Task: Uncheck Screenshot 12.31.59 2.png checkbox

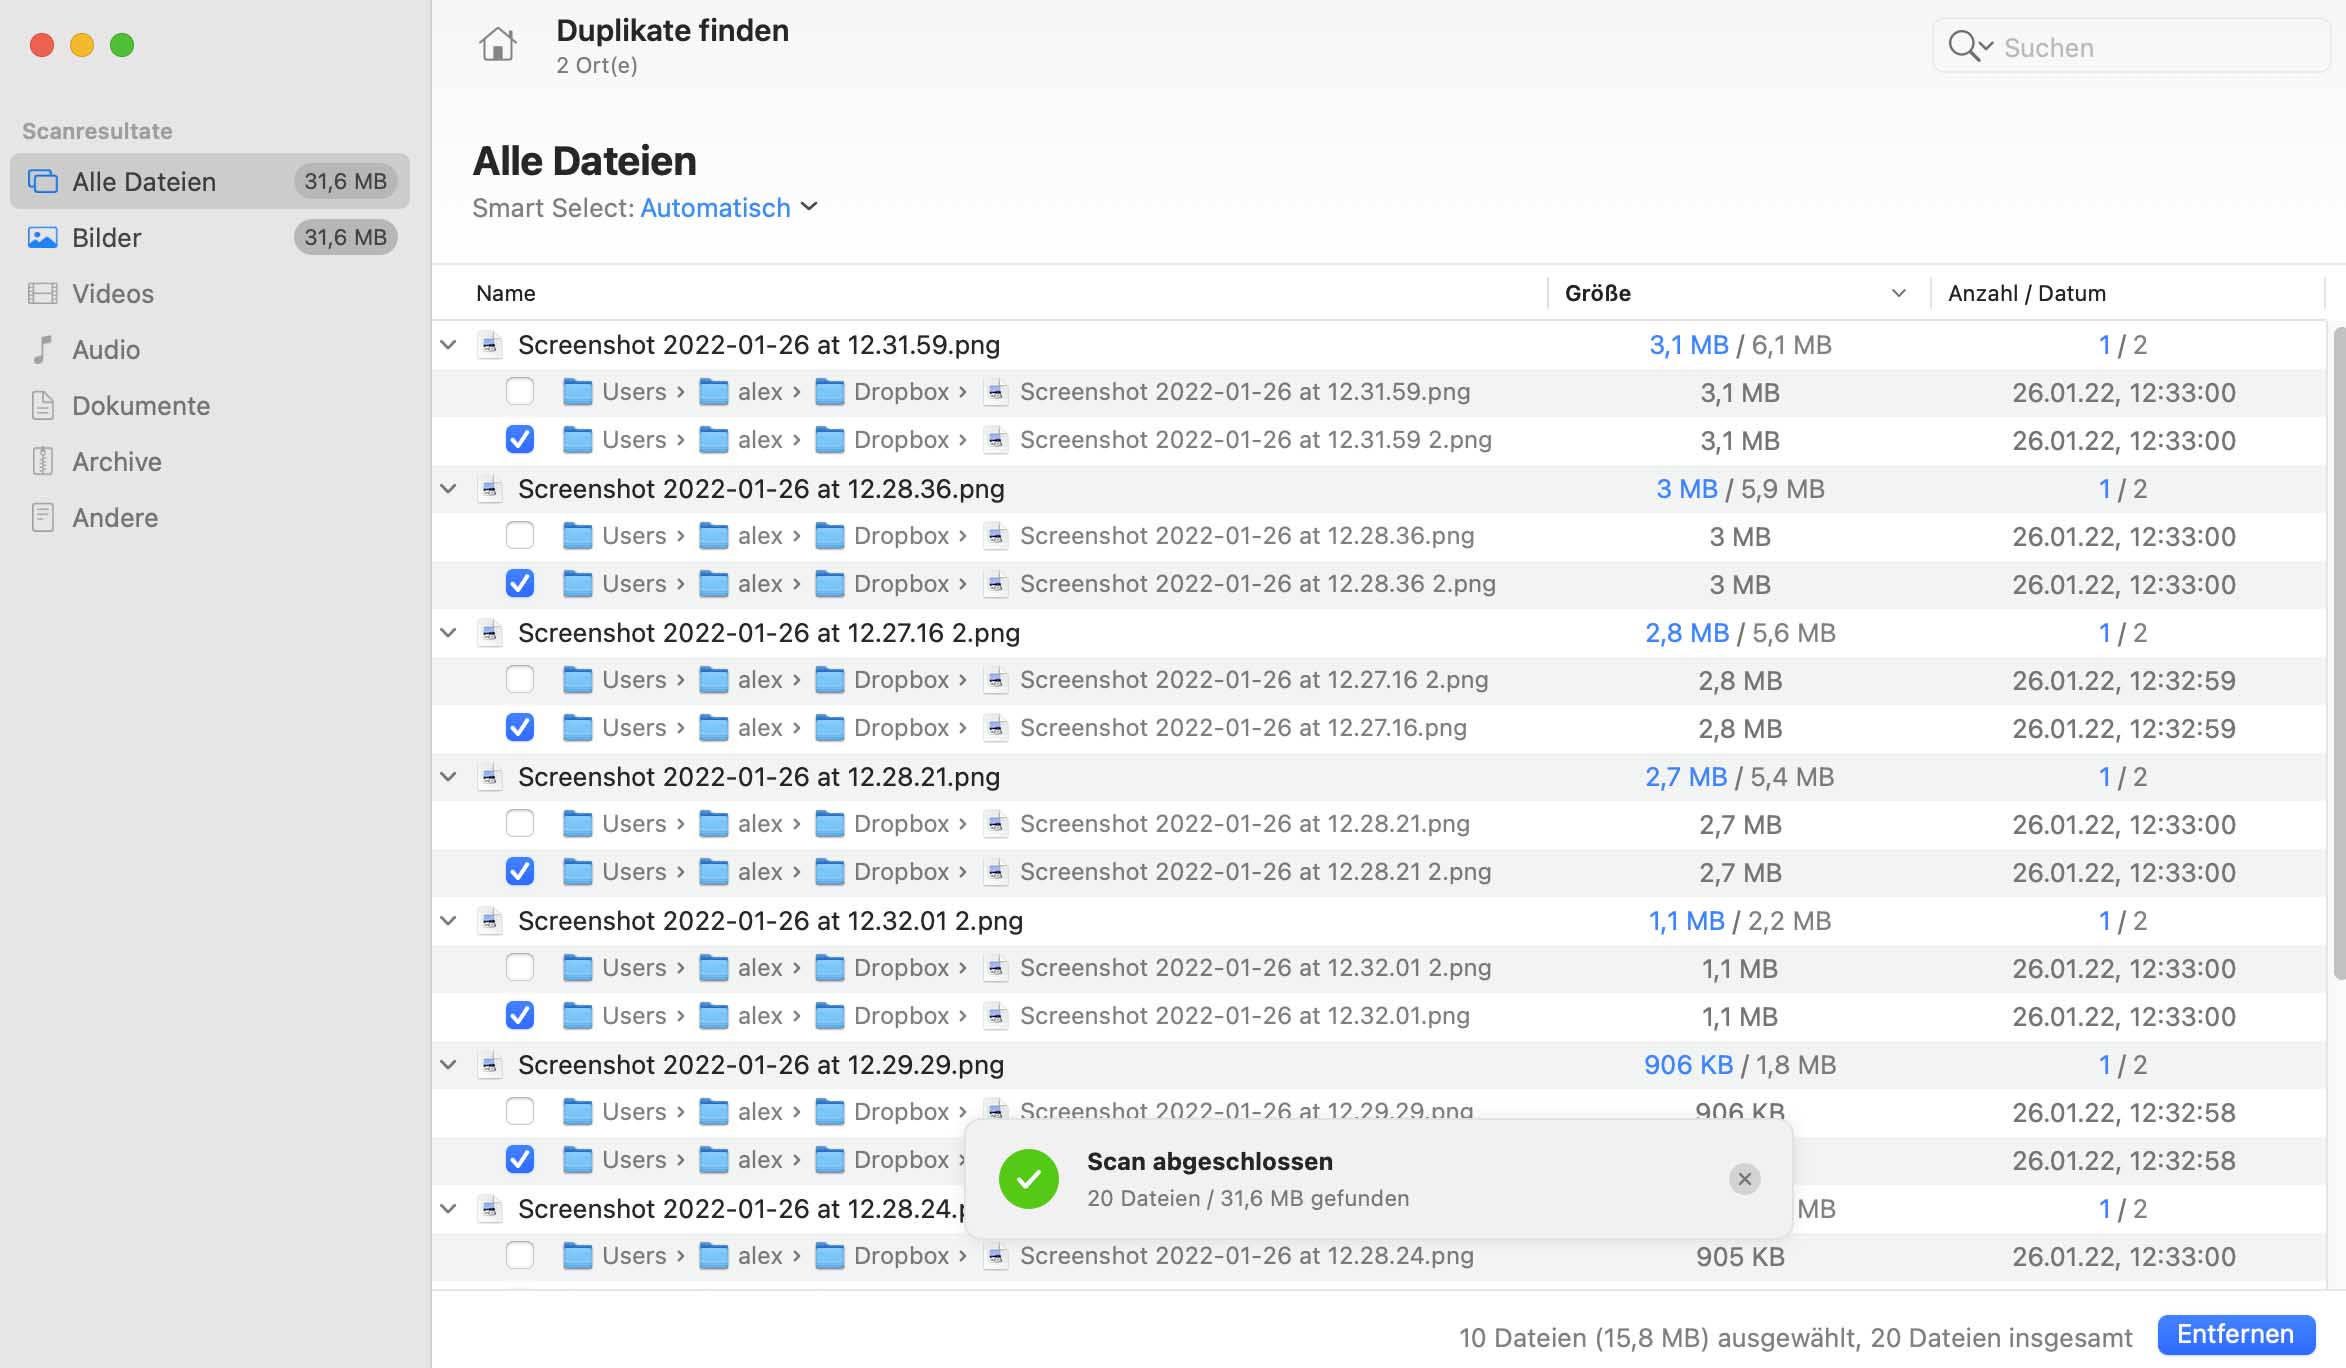Action: [x=520, y=439]
